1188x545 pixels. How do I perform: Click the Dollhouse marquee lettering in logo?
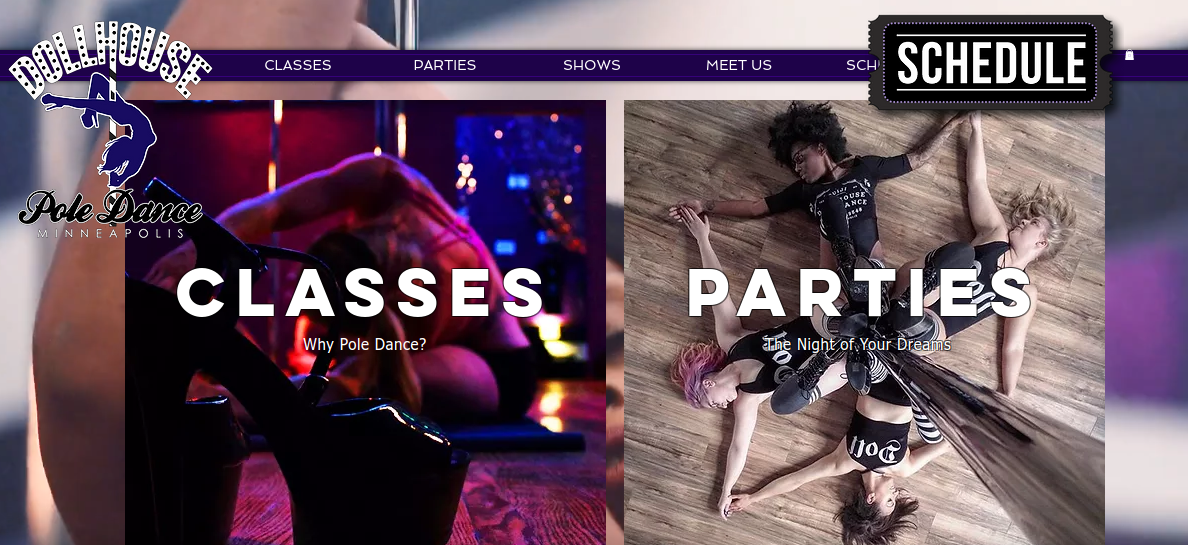[110, 59]
